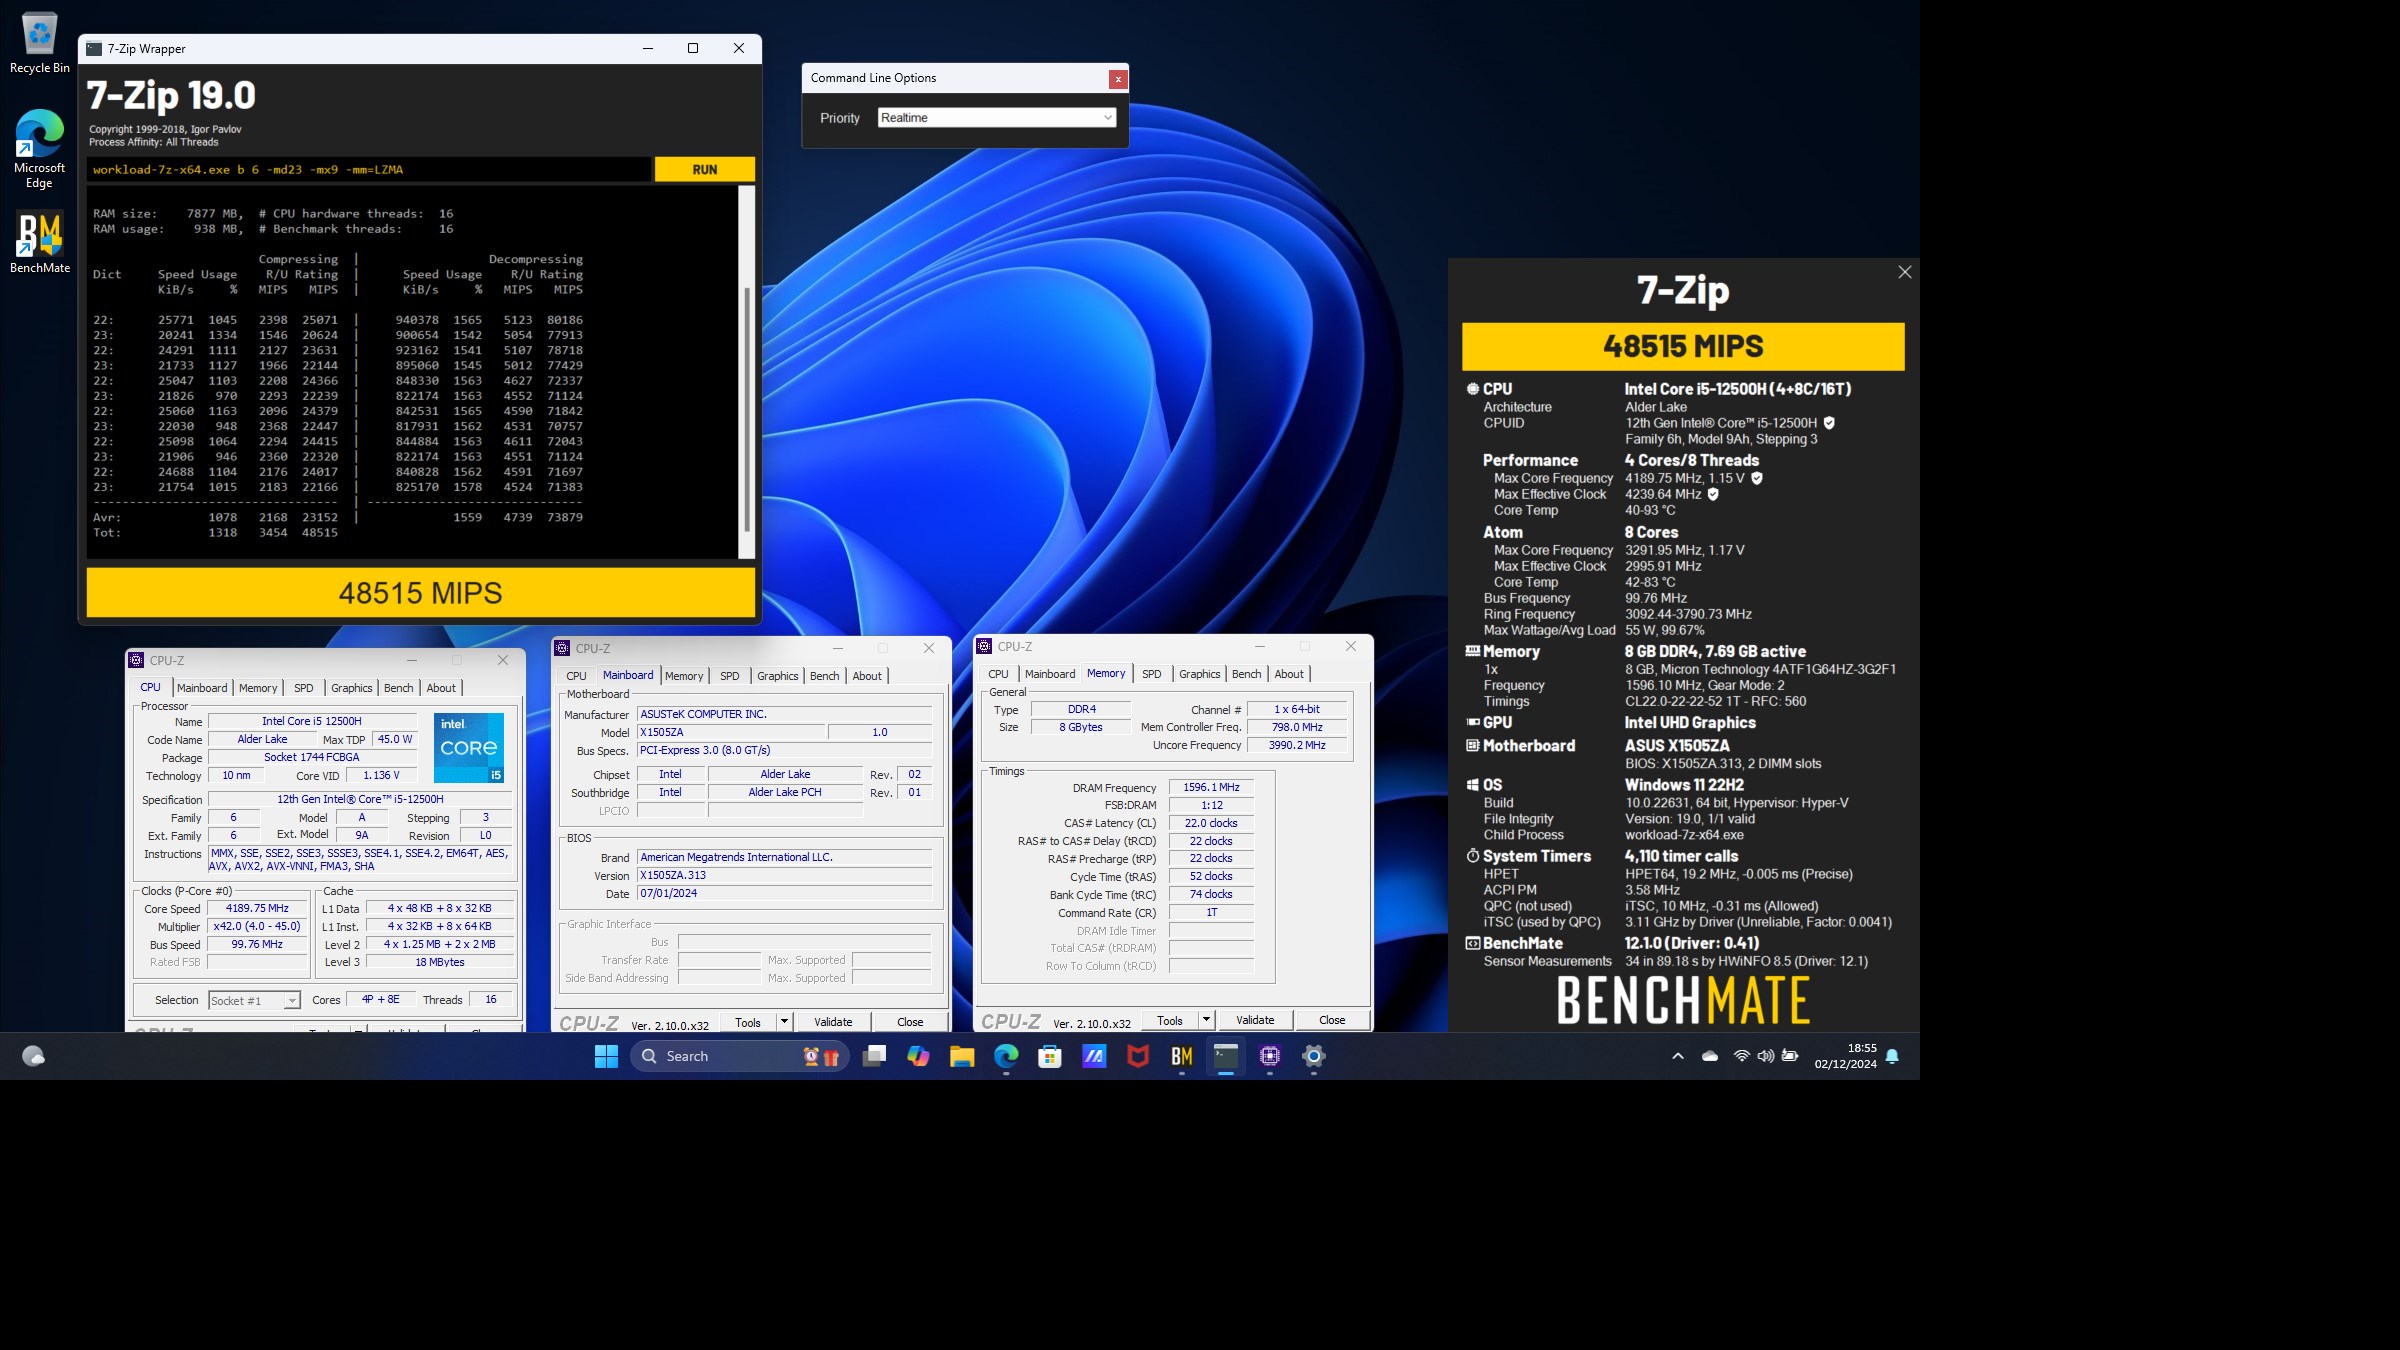
Task: Open the clock showing 18:55 02/12/2024
Action: point(1846,1056)
